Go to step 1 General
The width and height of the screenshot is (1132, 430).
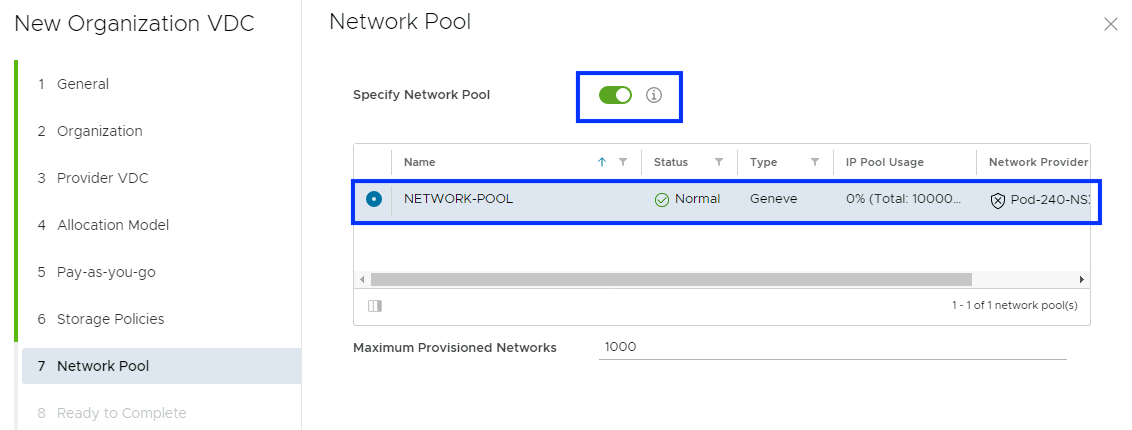tap(83, 84)
